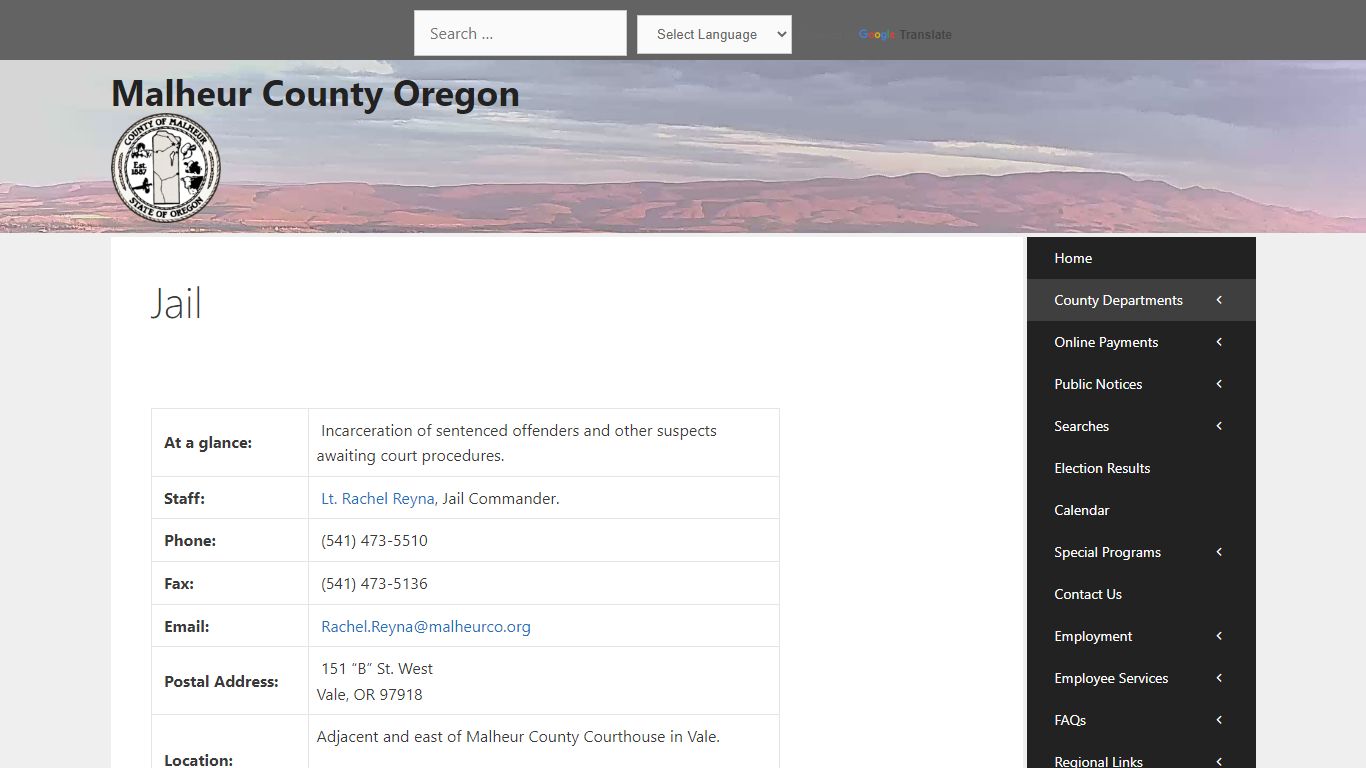Image resolution: width=1366 pixels, height=768 pixels.
Task: Expand the Employment submenu arrow
Action: point(1219,636)
